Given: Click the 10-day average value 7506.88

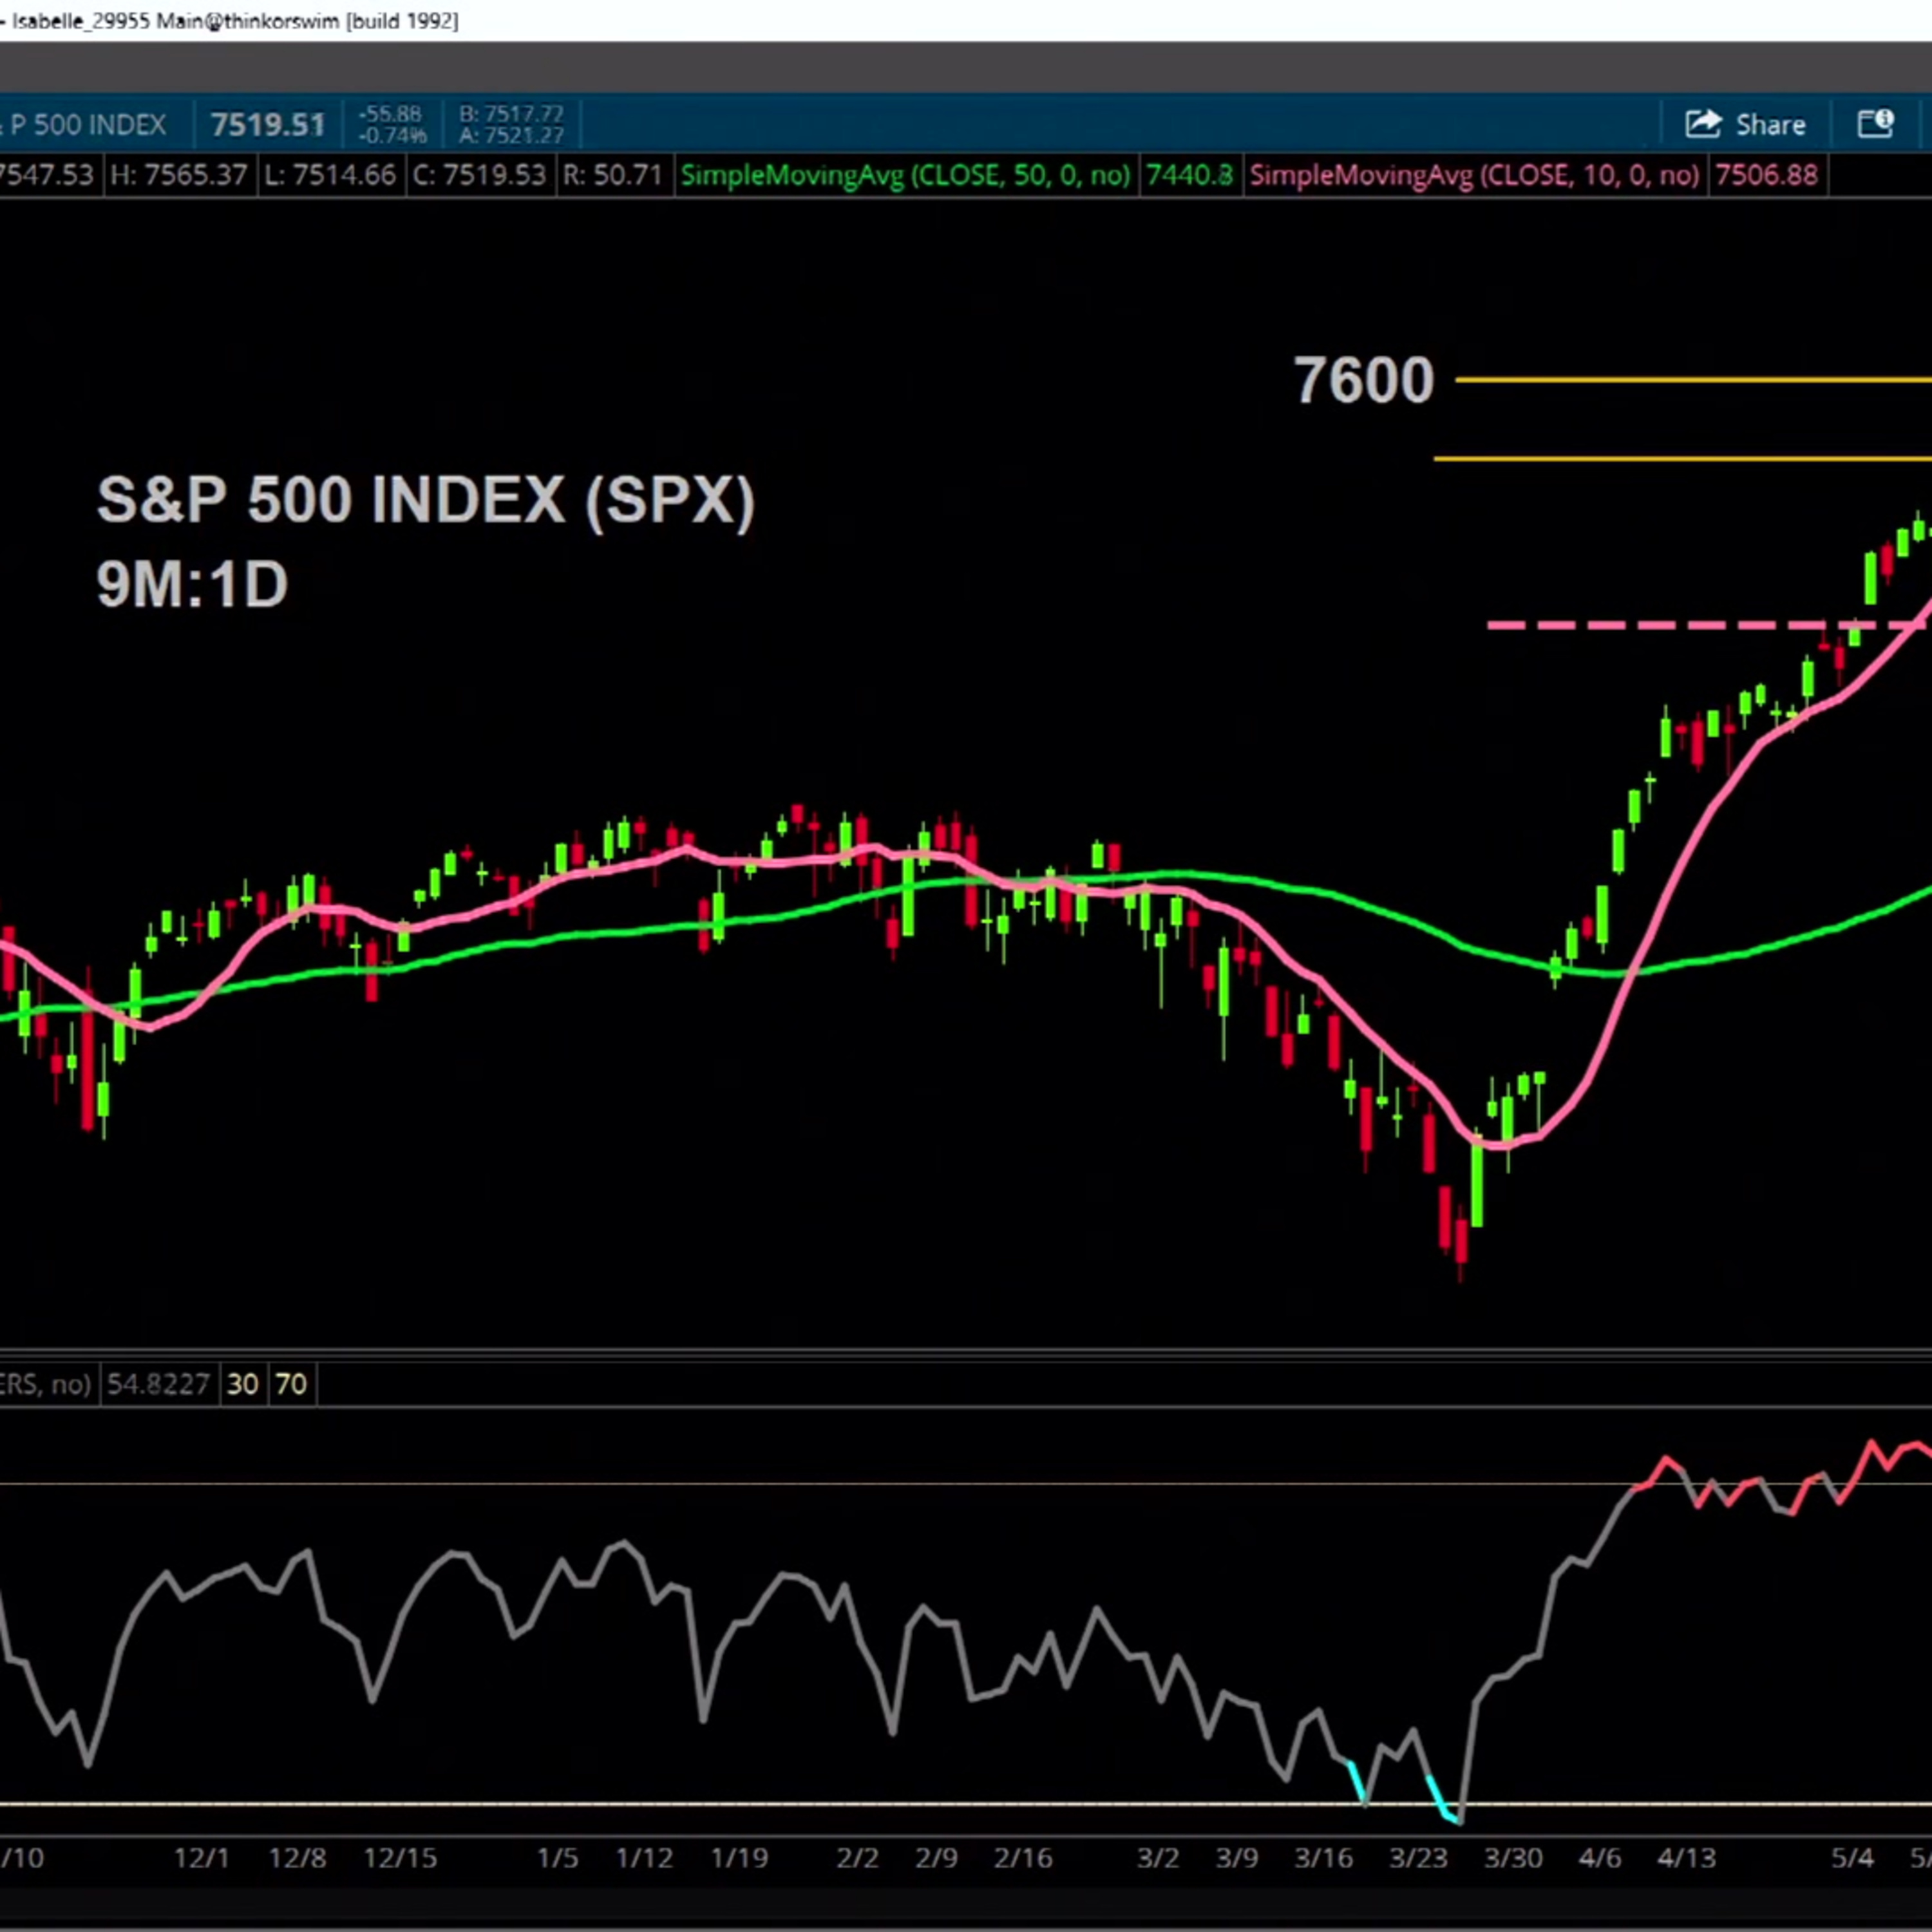Looking at the screenshot, I should [x=1766, y=175].
